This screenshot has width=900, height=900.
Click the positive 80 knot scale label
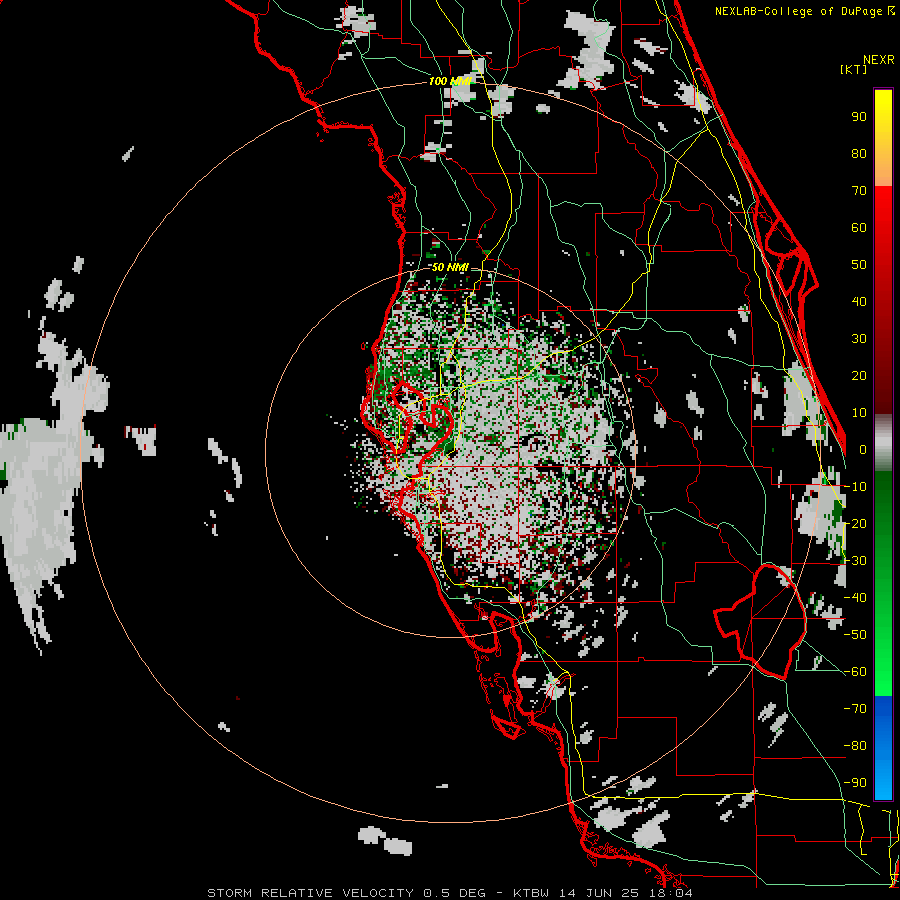[x=859, y=153]
